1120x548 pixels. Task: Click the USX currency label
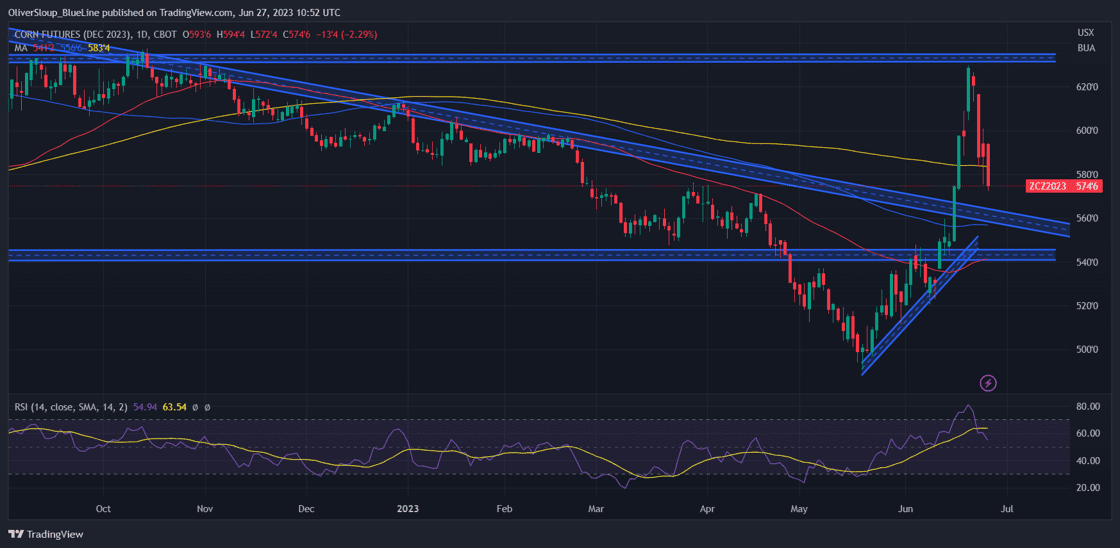pyautogui.click(x=1086, y=33)
